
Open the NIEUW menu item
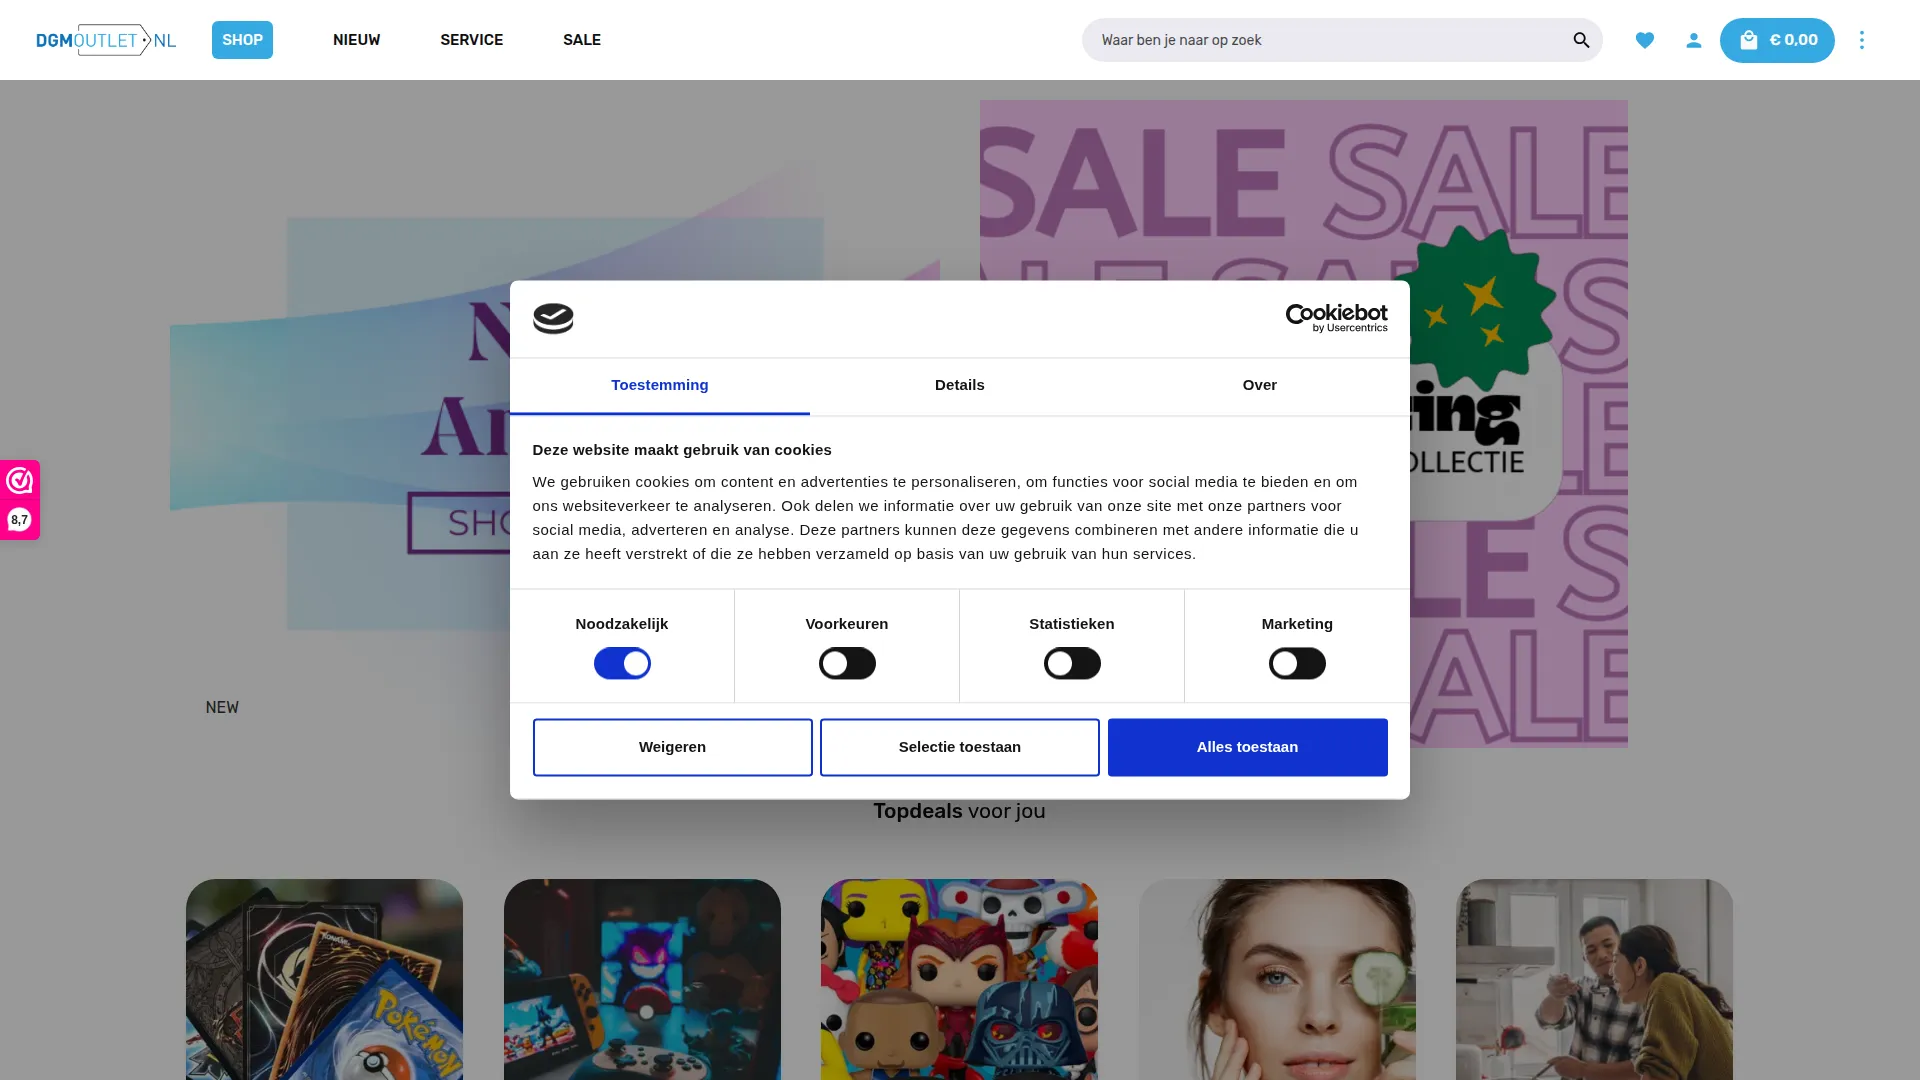pyautogui.click(x=357, y=40)
